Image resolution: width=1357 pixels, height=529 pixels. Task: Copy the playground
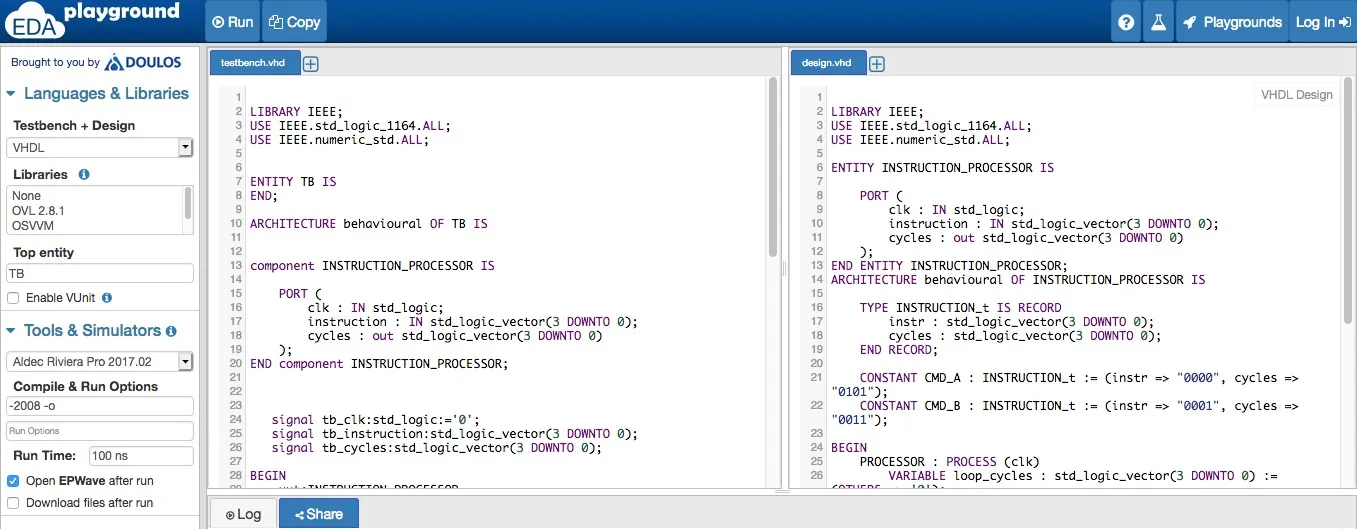(294, 22)
